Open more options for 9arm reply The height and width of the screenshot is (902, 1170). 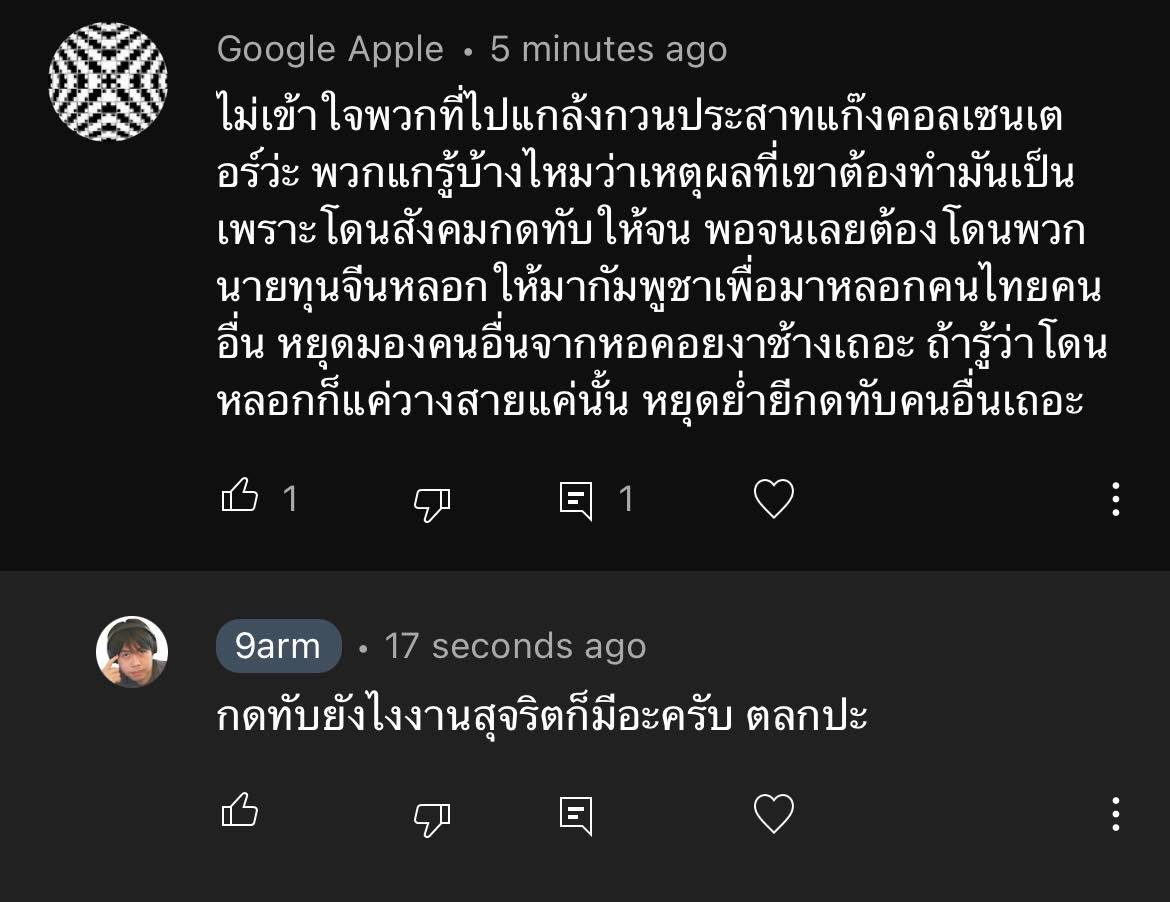click(x=1116, y=814)
